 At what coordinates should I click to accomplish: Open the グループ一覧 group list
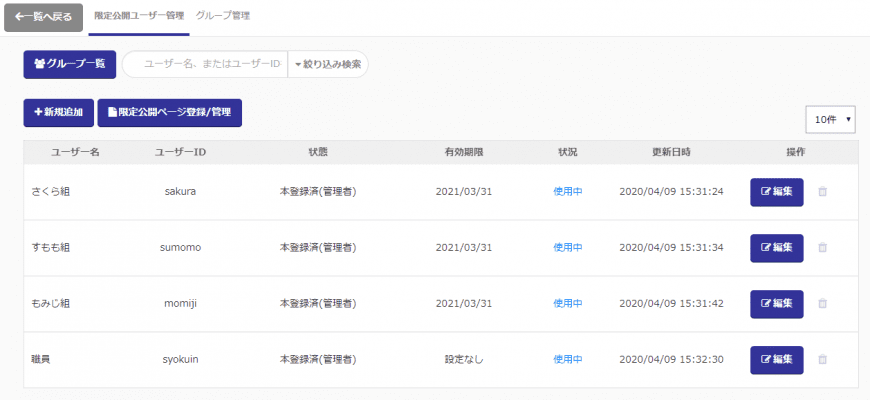(70, 64)
